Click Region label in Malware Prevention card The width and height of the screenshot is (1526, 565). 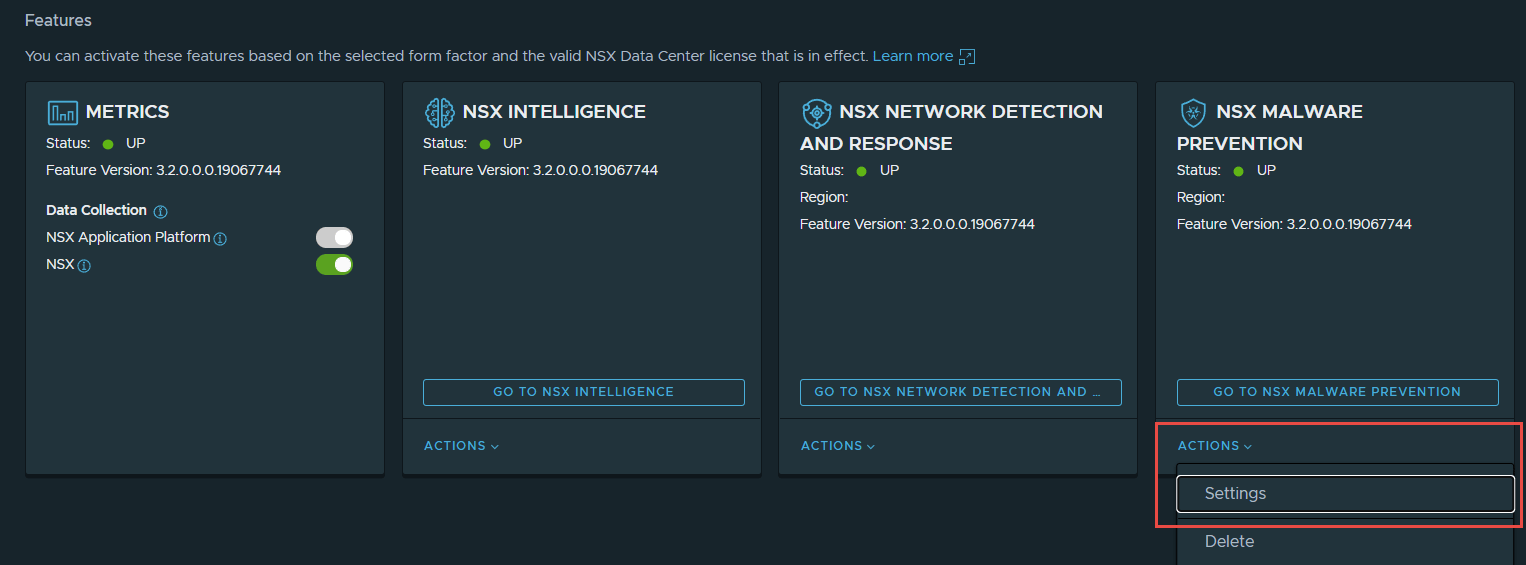(1201, 197)
